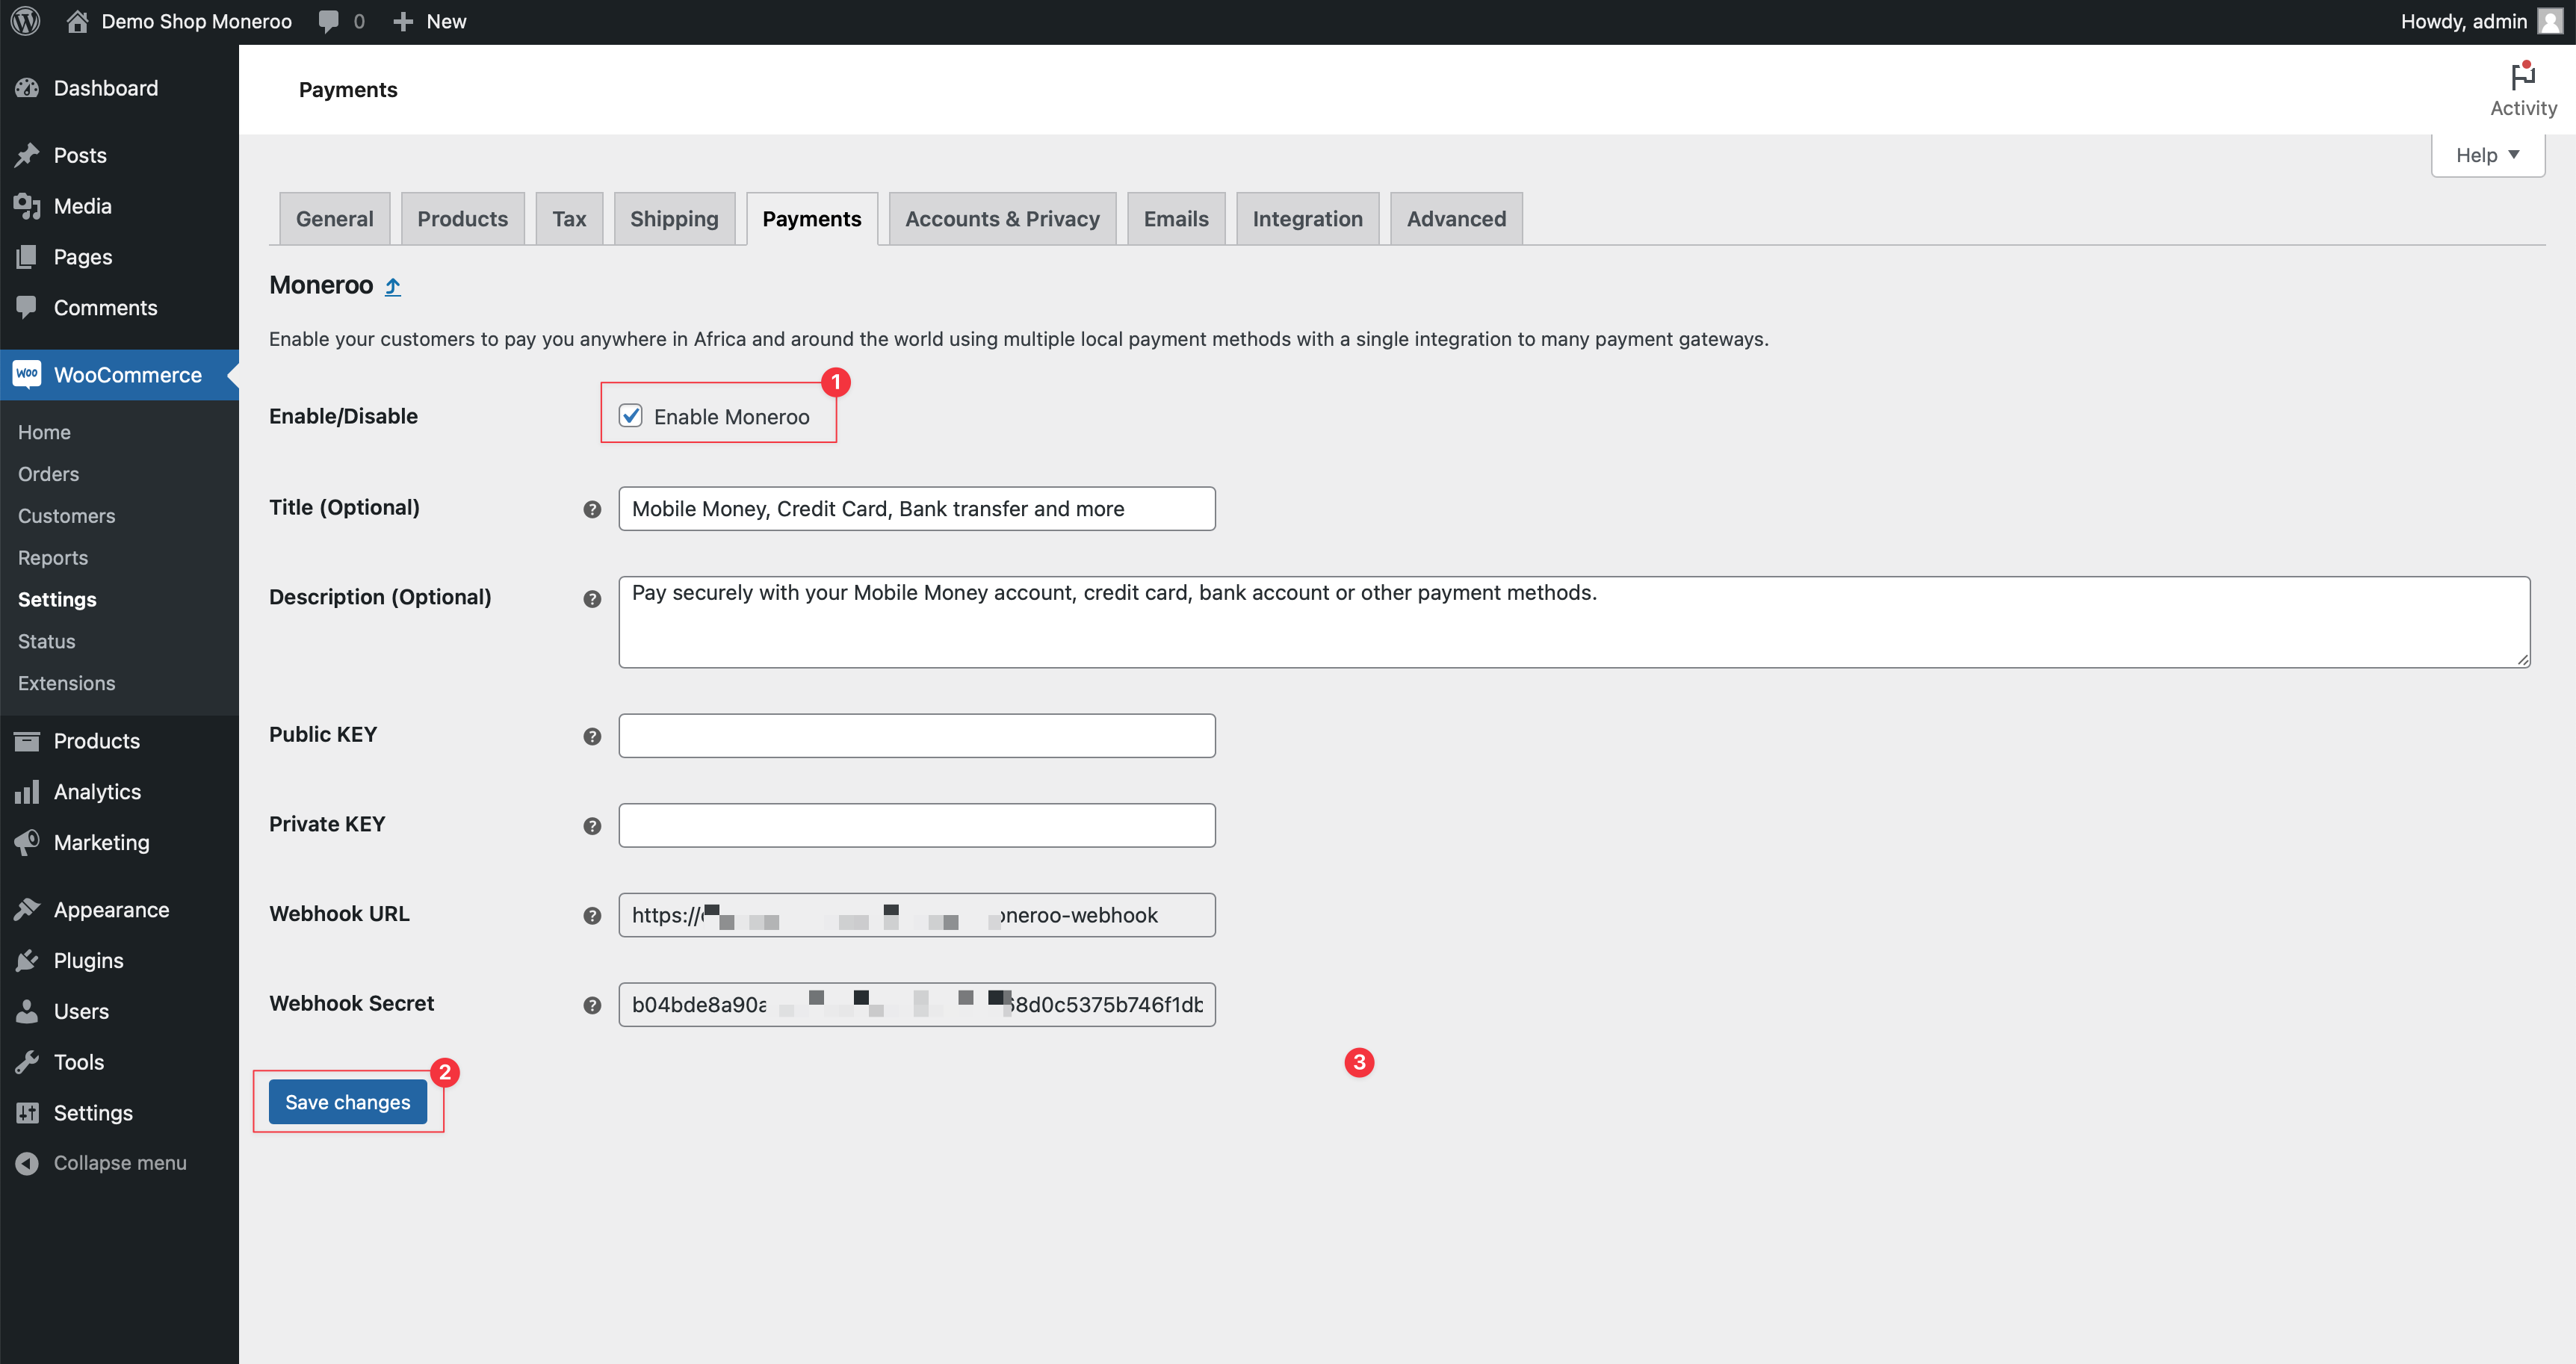The height and width of the screenshot is (1364, 2576).
Task: Click help icon beside Public KEY
Action: pos(592,736)
